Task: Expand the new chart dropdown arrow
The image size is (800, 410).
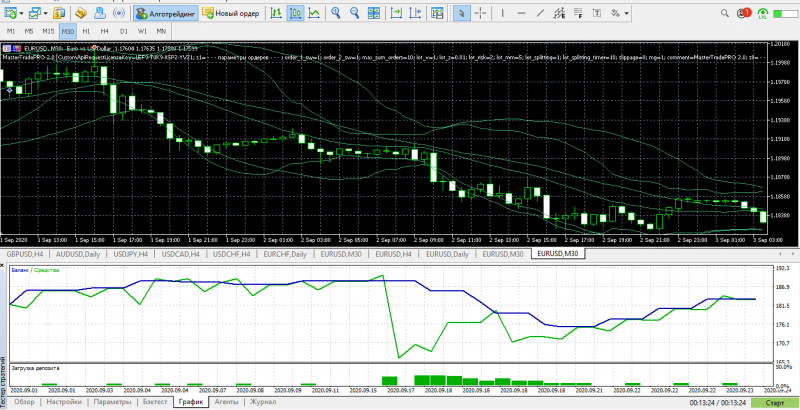Action: click(20, 13)
